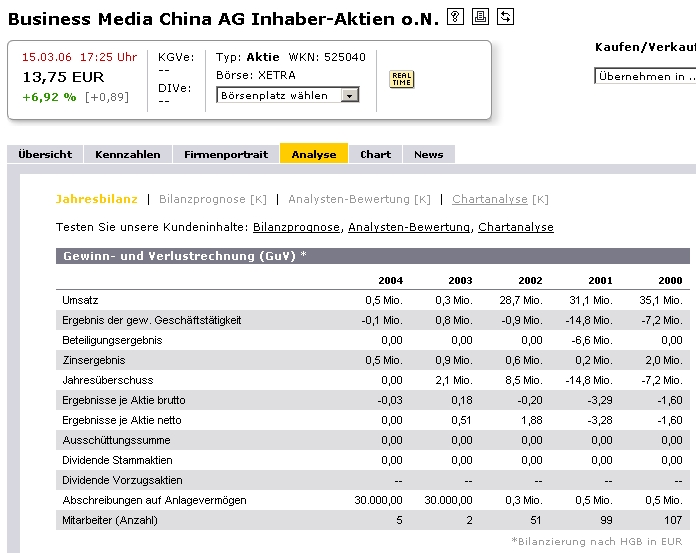Click the help question mark icon
The image size is (696, 553).
pyautogui.click(x=455, y=16)
